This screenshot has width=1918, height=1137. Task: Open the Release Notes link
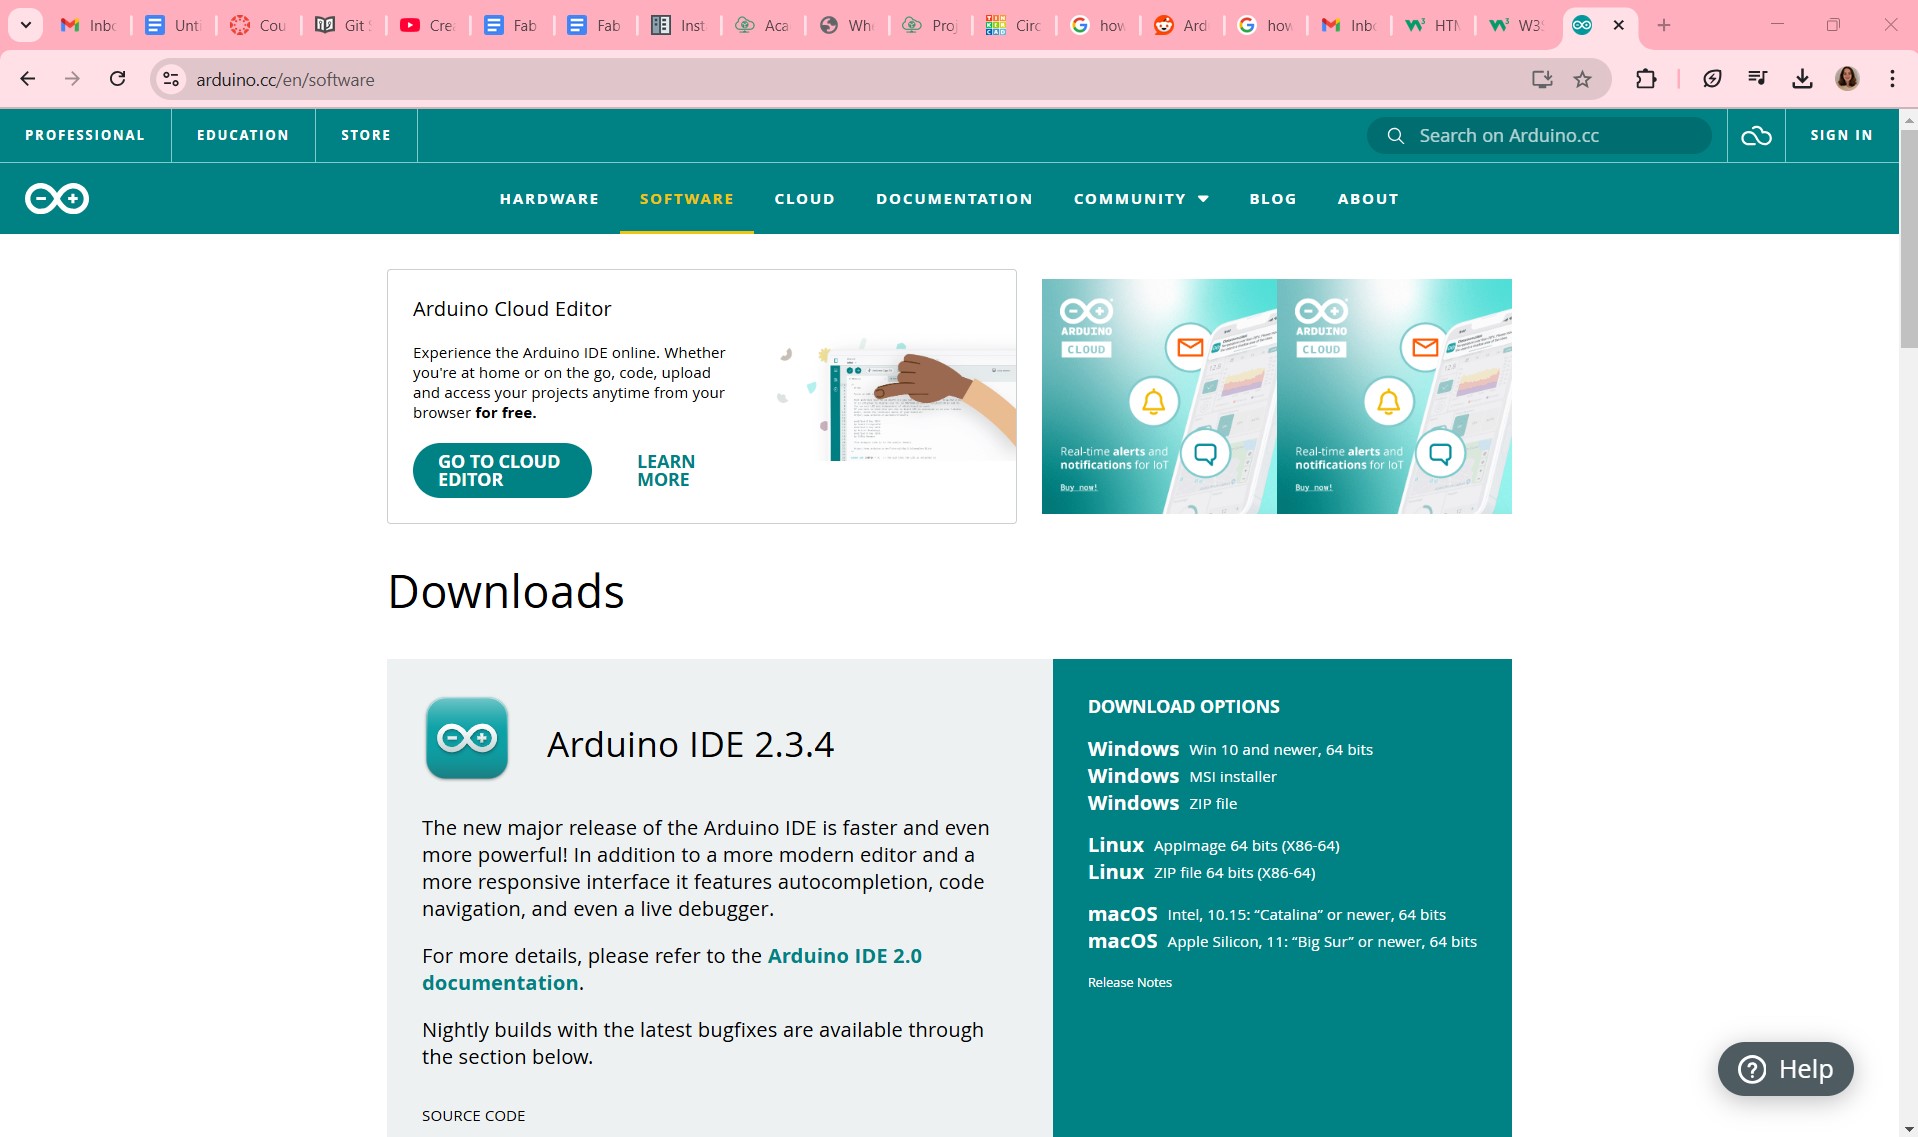pos(1130,982)
